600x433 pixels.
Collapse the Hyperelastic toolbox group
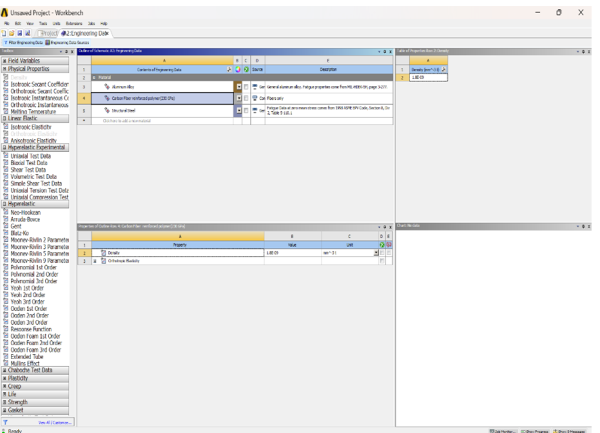tap(5, 204)
